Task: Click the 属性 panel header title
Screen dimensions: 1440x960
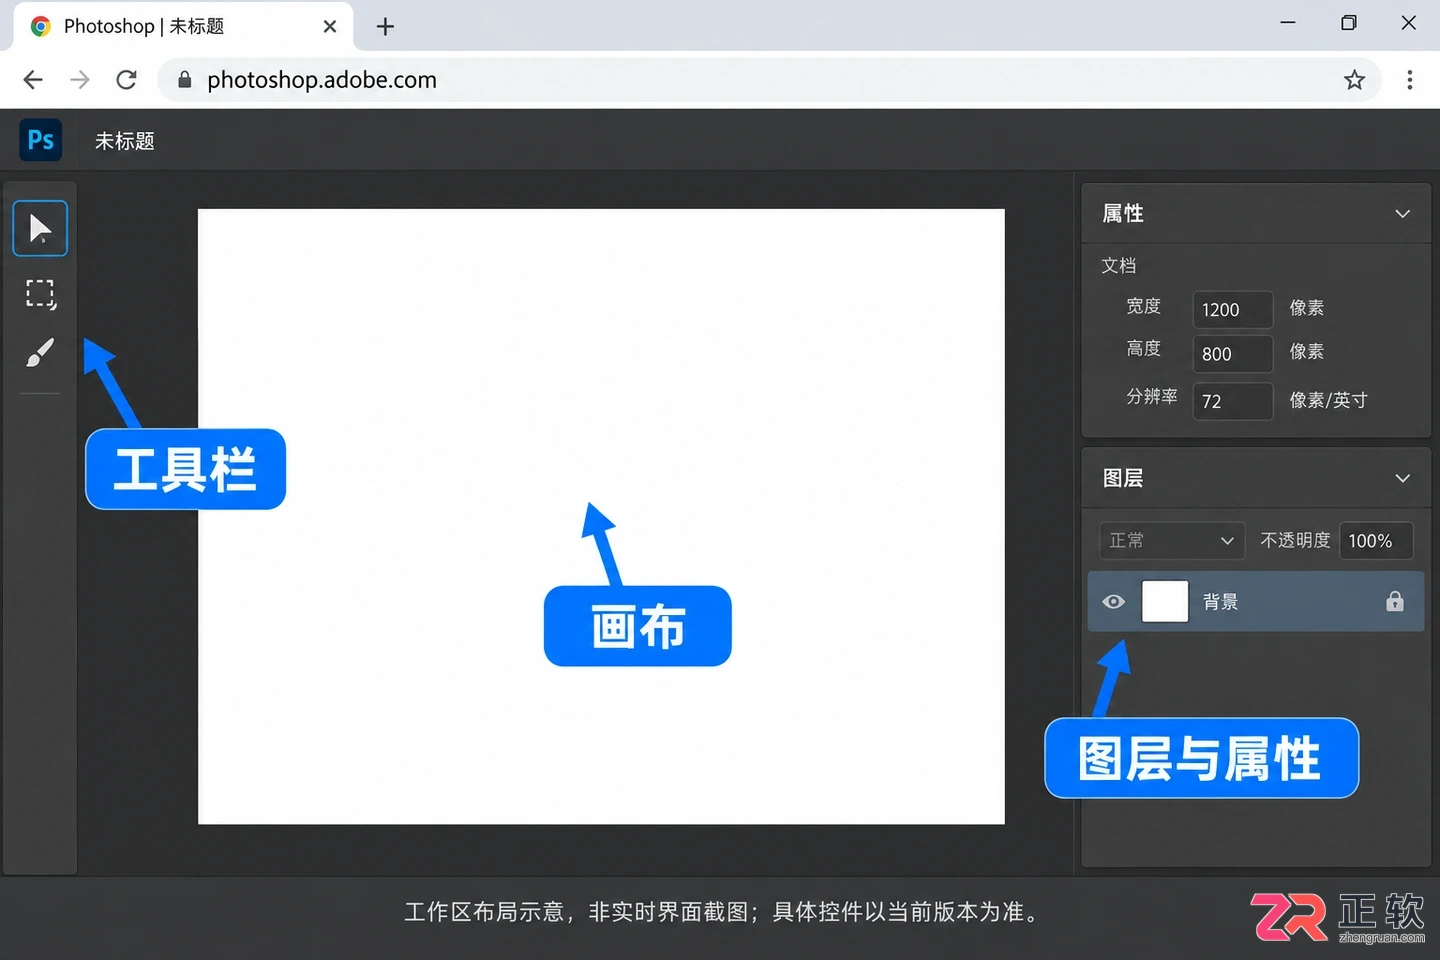Action: point(1123,214)
